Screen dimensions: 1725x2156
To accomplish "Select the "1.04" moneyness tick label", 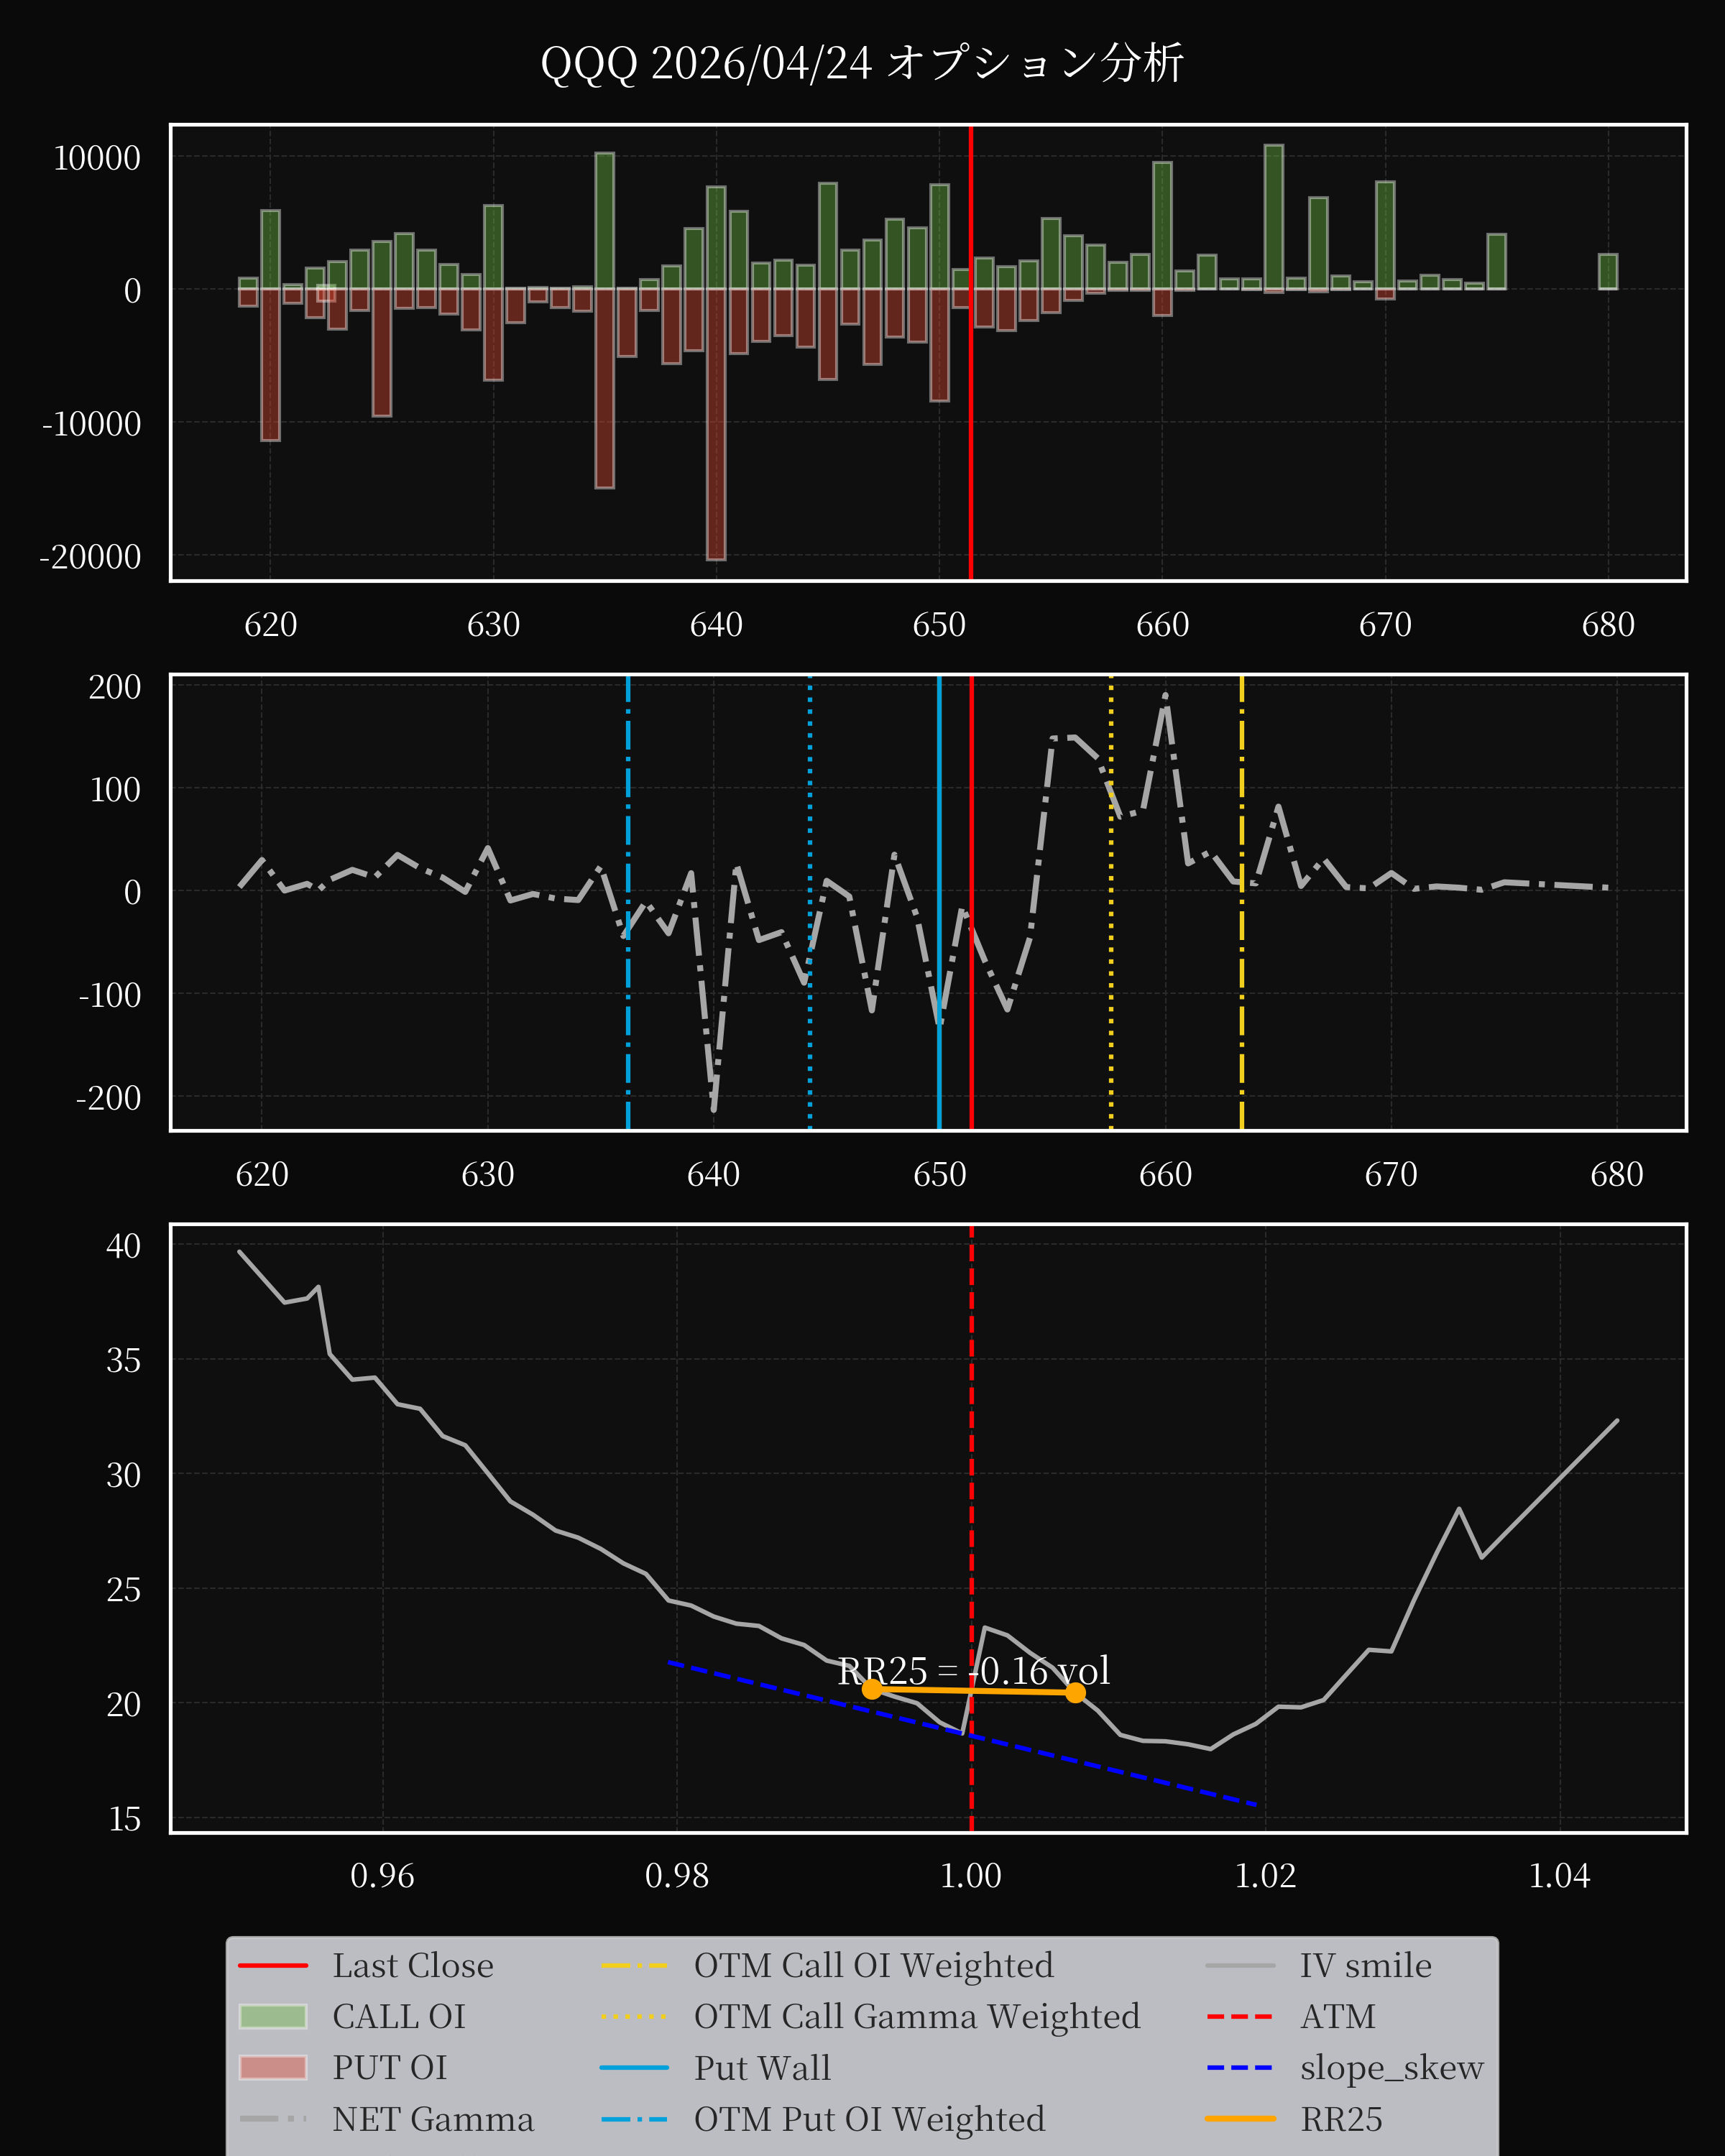I will 1559,1876.
